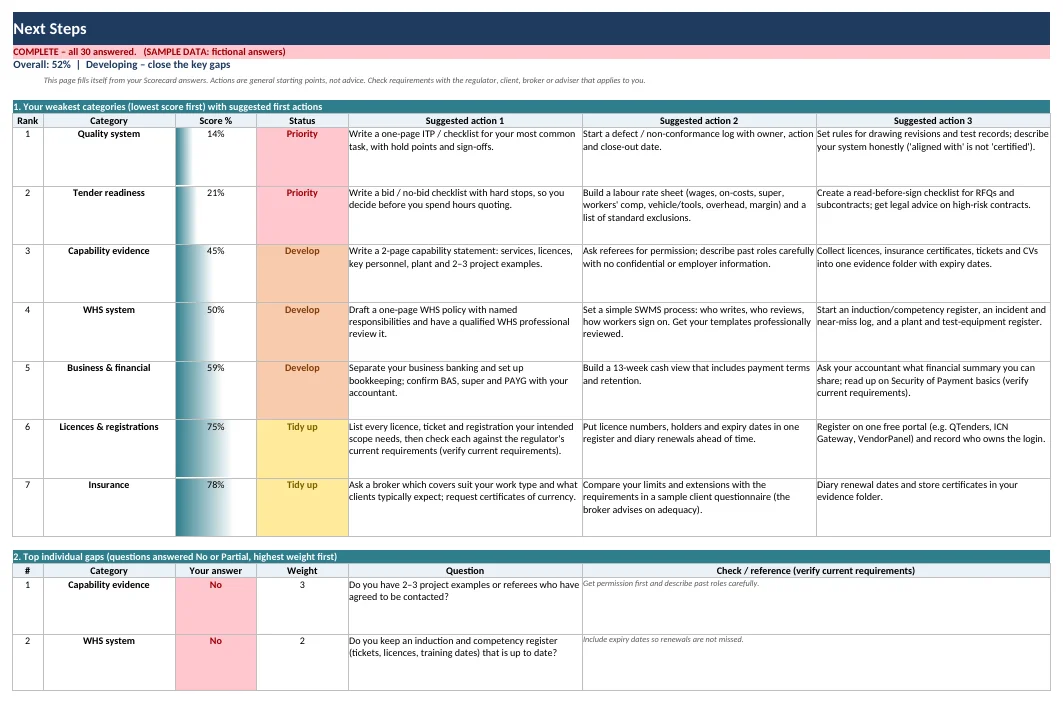This screenshot has width=1063, height=703.
Task: Select the 'Write a one-page ITP / checklist' action cell
Action: [x=465, y=157]
